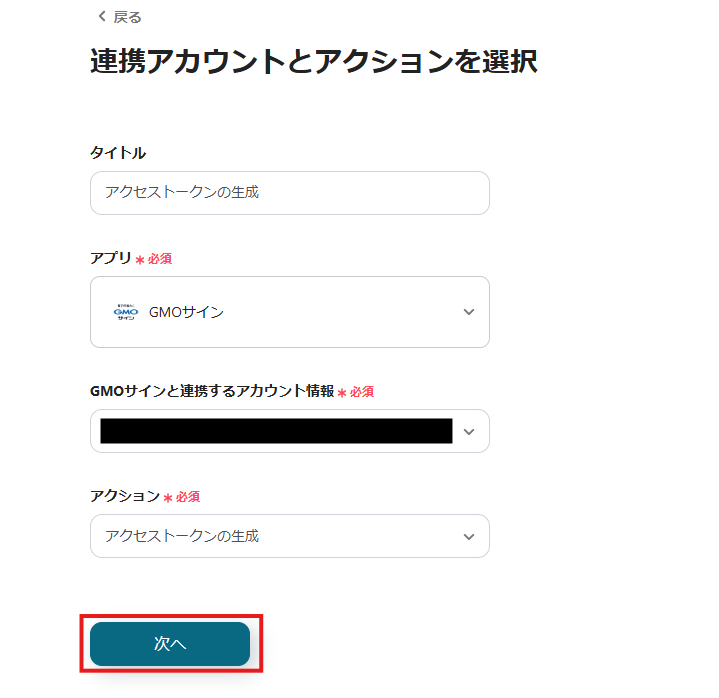Focus the タイトル input field
Screen dimensions: 719x698
(289, 193)
